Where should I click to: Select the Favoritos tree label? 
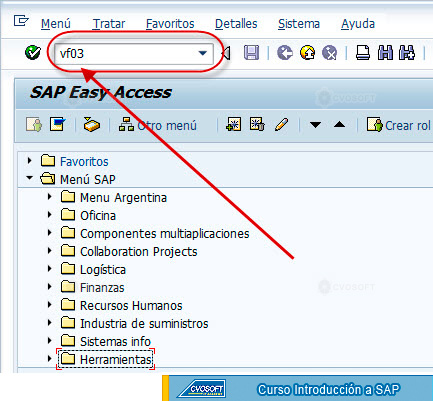click(84, 162)
